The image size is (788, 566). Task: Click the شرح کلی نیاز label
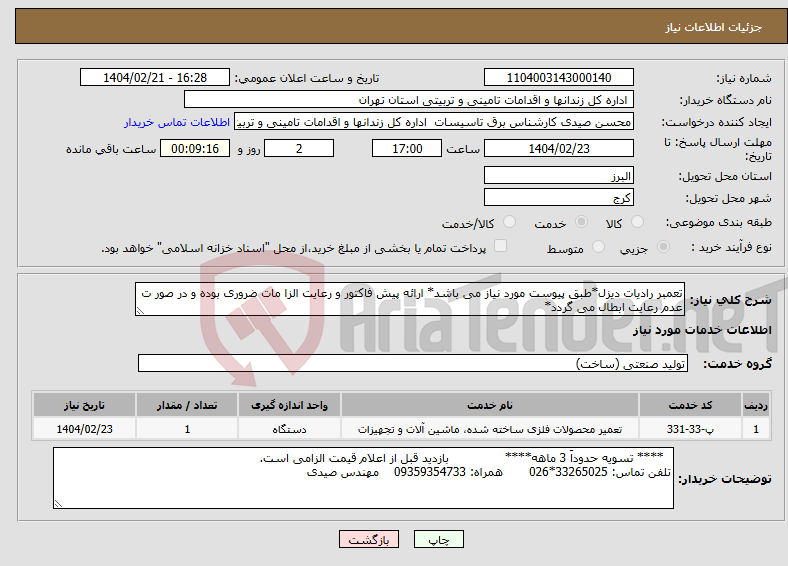point(730,300)
